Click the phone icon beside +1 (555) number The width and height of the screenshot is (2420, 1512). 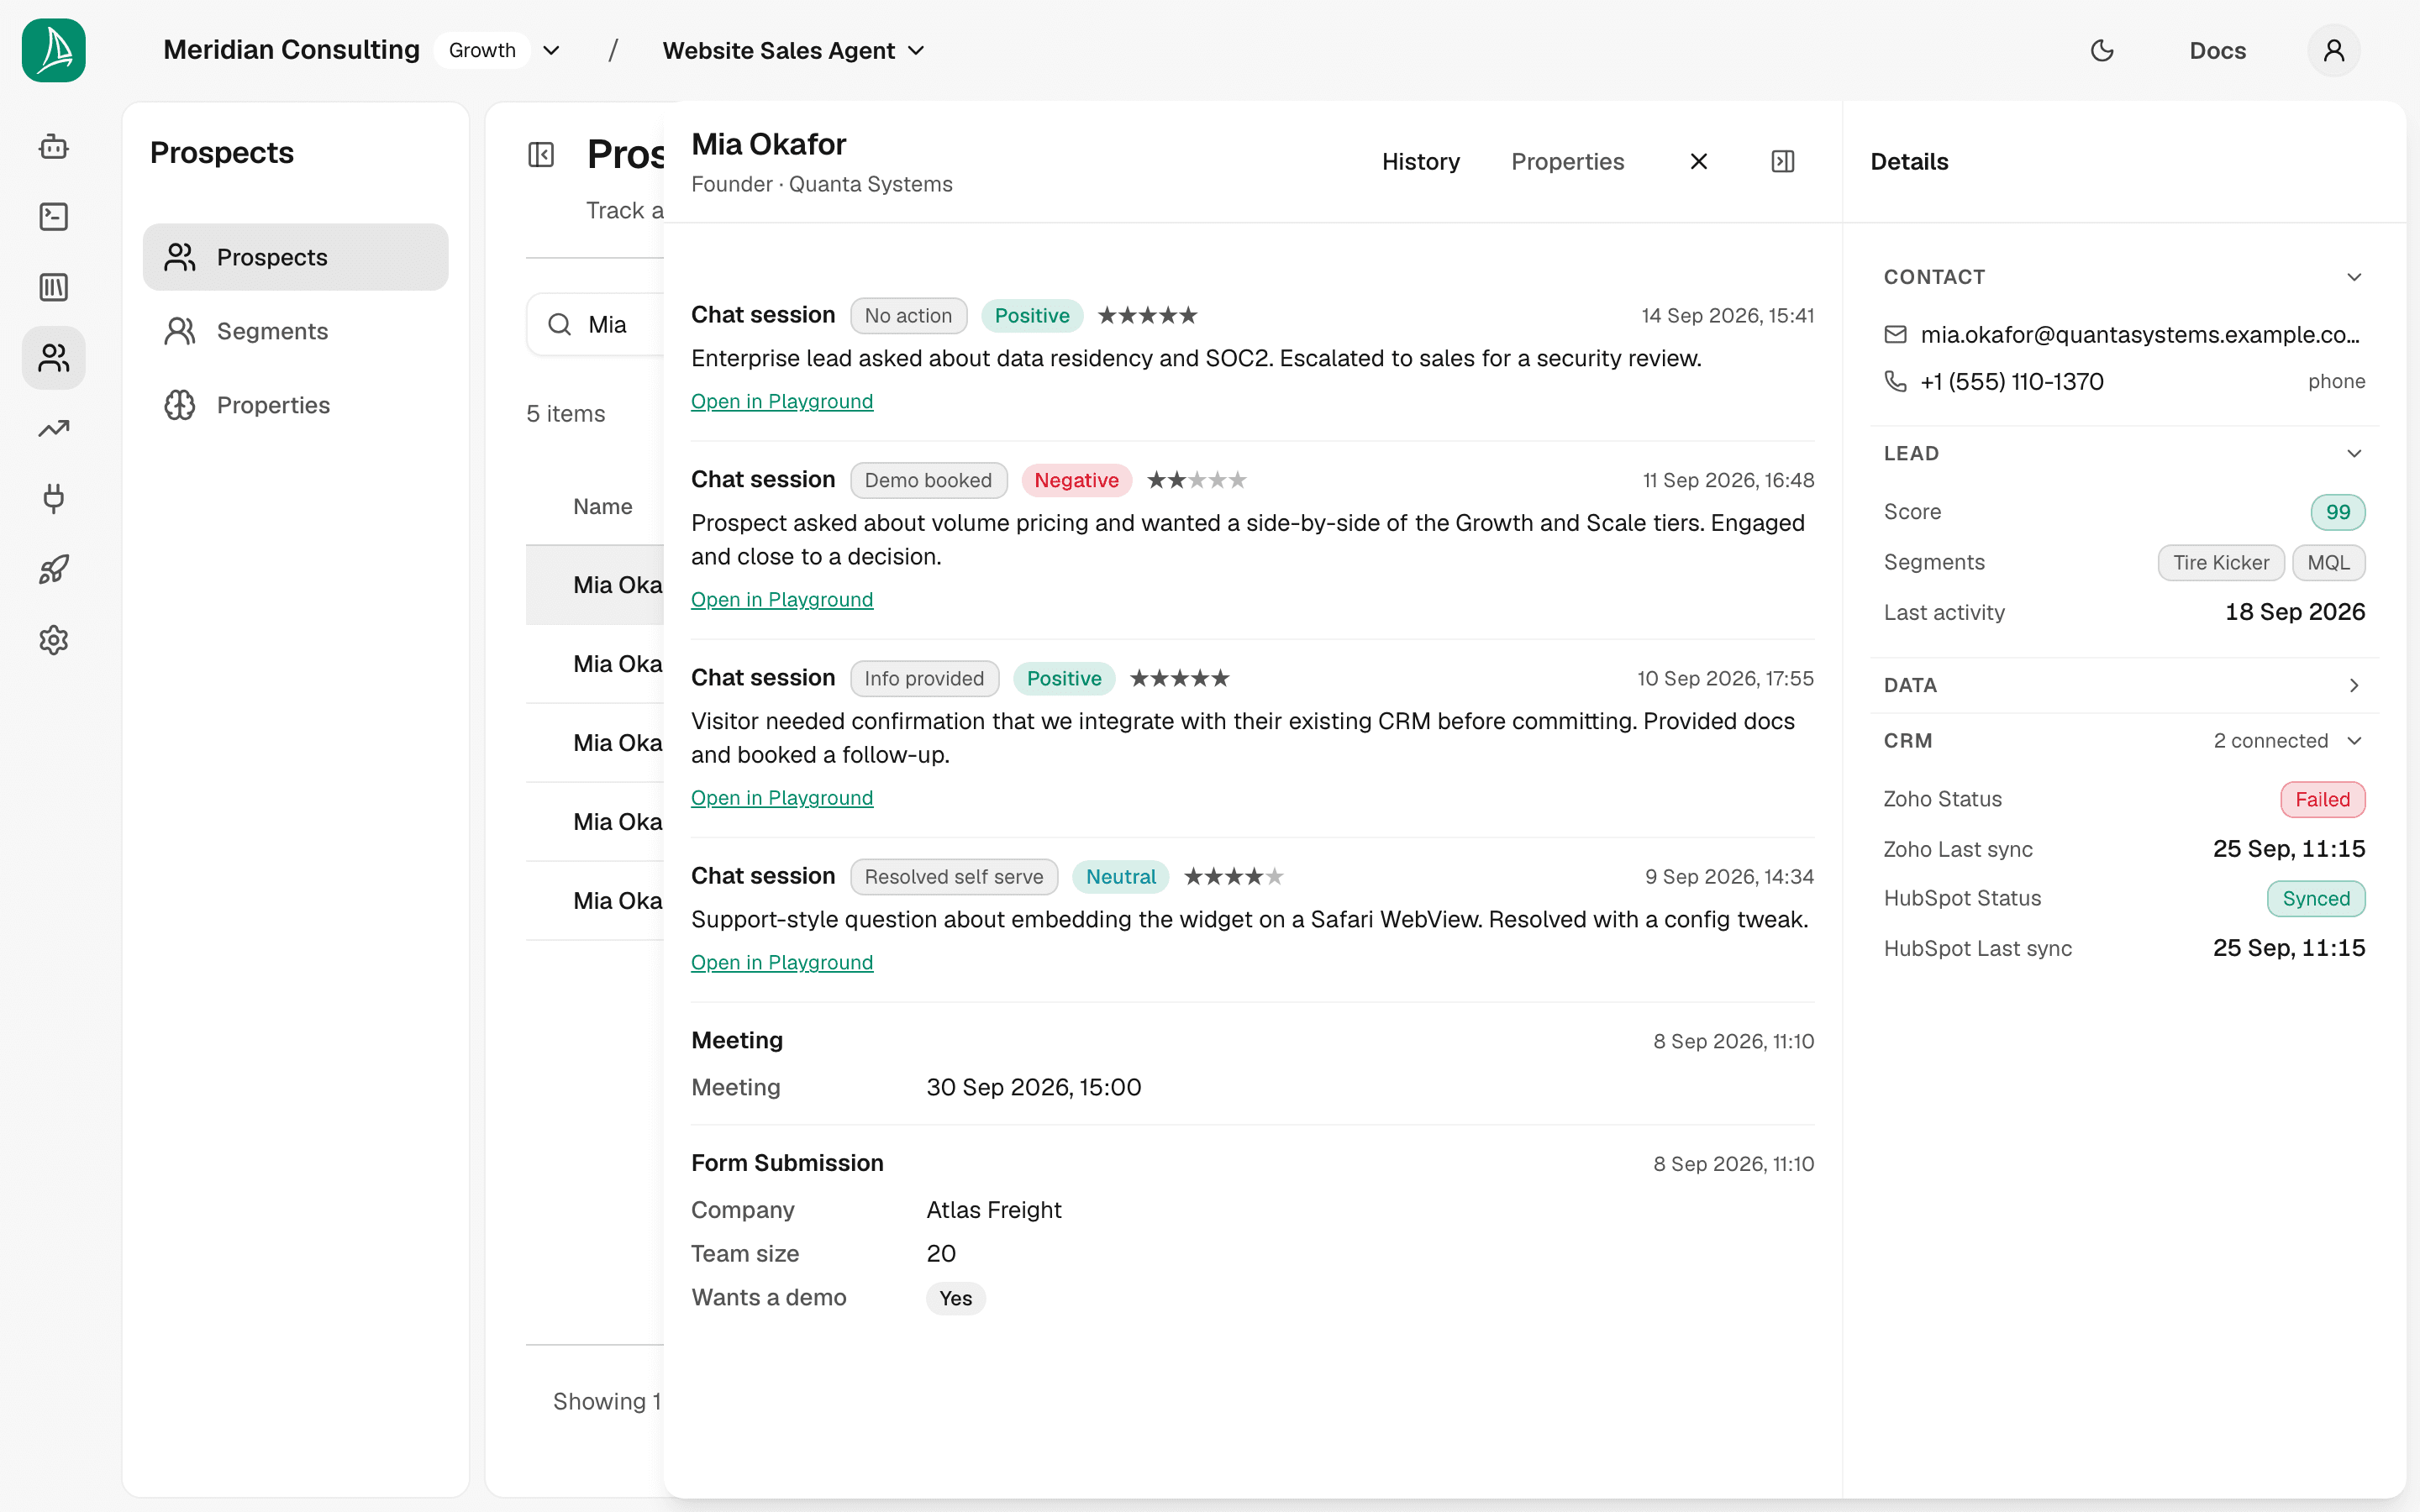[1895, 382]
